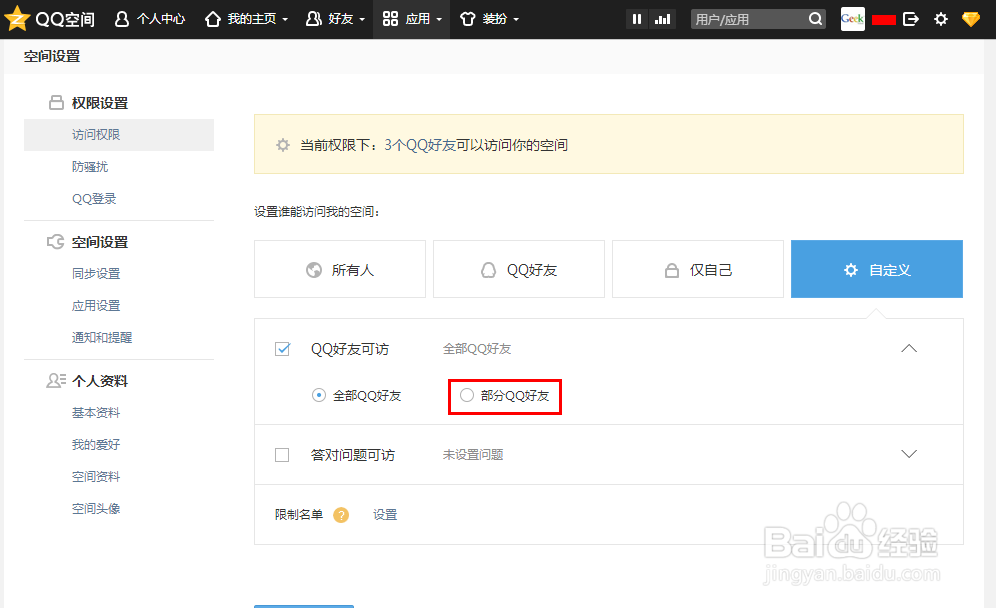Image resolution: width=996 pixels, height=608 pixels.
Task: Click the 限制名单 help question icon
Action: pyautogui.click(x=341, y=515)
